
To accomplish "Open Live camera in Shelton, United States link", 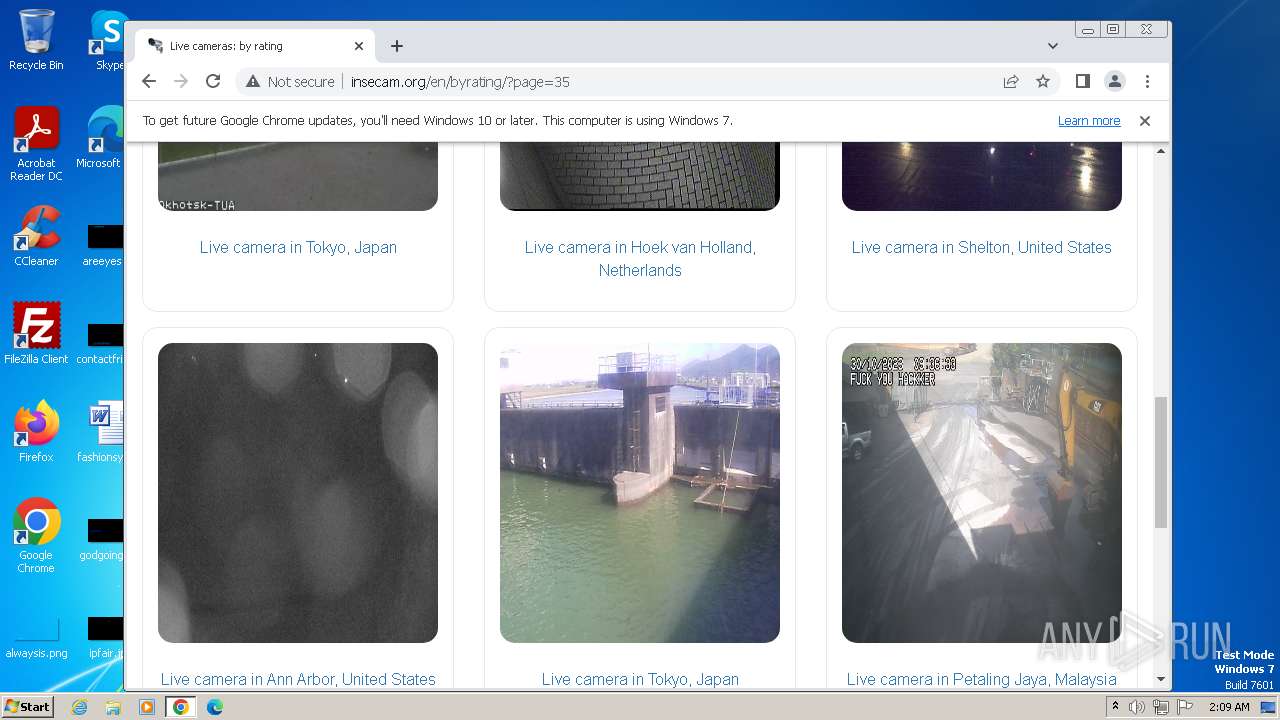I will pyautogui.click(x=982, y=247).
